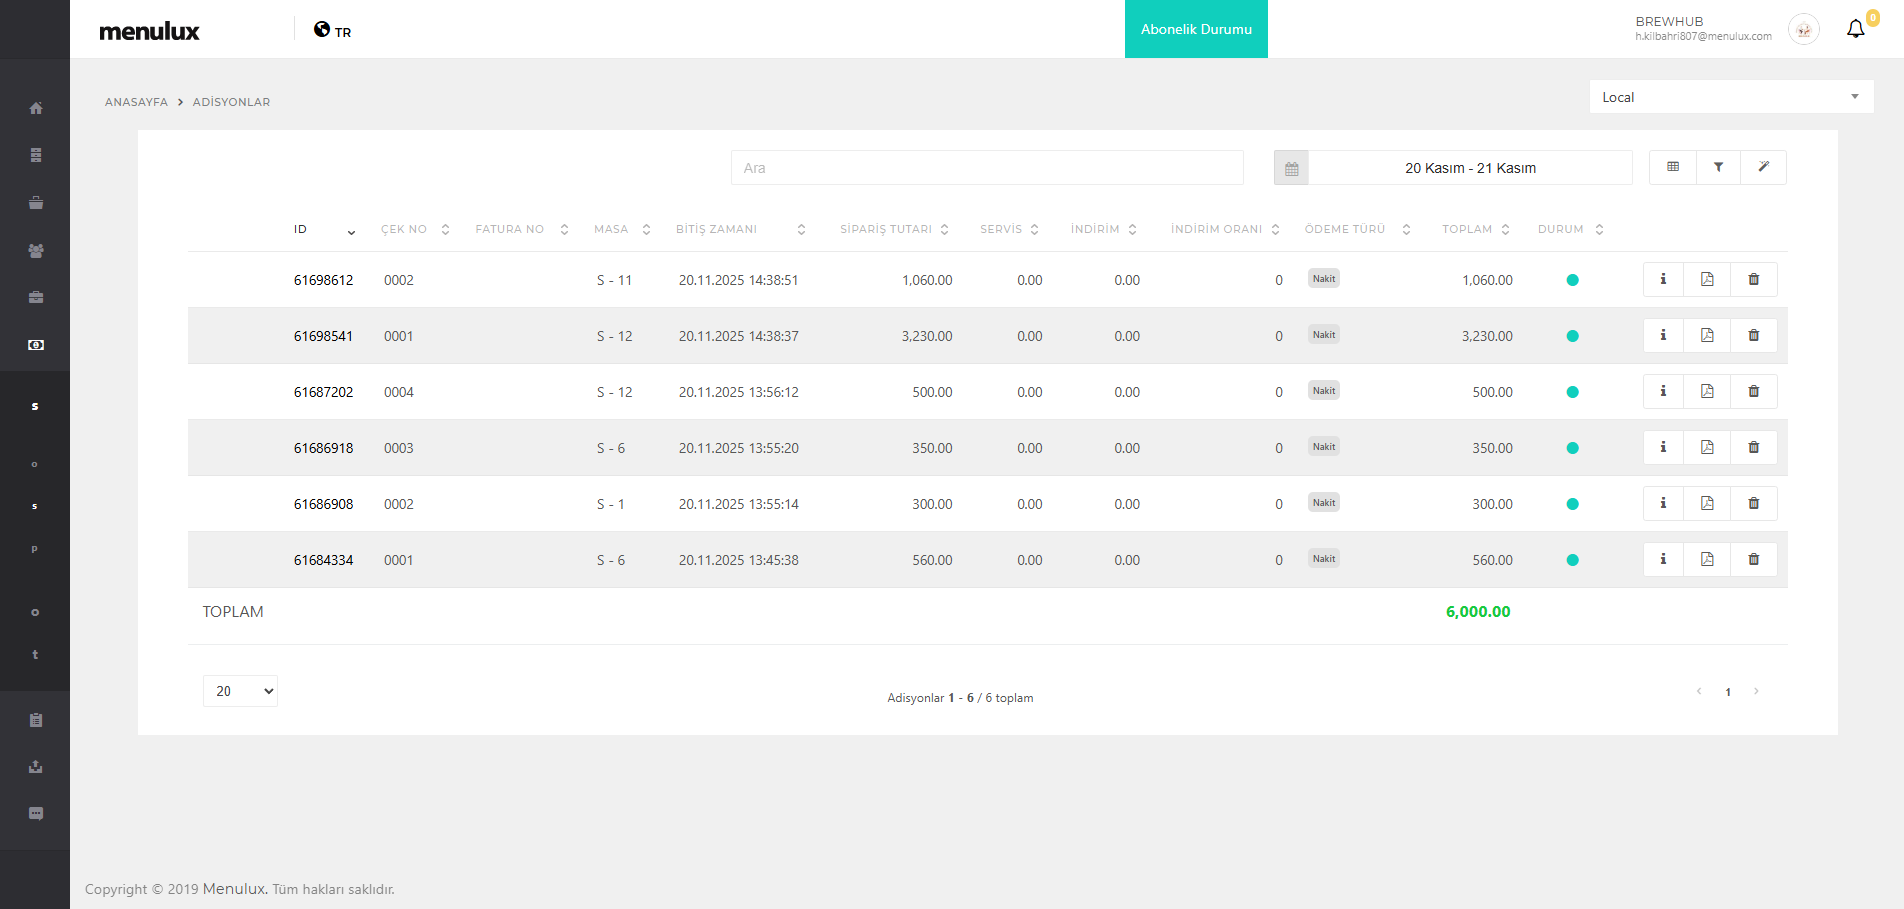
Task: Open PDF for order 61698541
Action: pos(1707,336)
